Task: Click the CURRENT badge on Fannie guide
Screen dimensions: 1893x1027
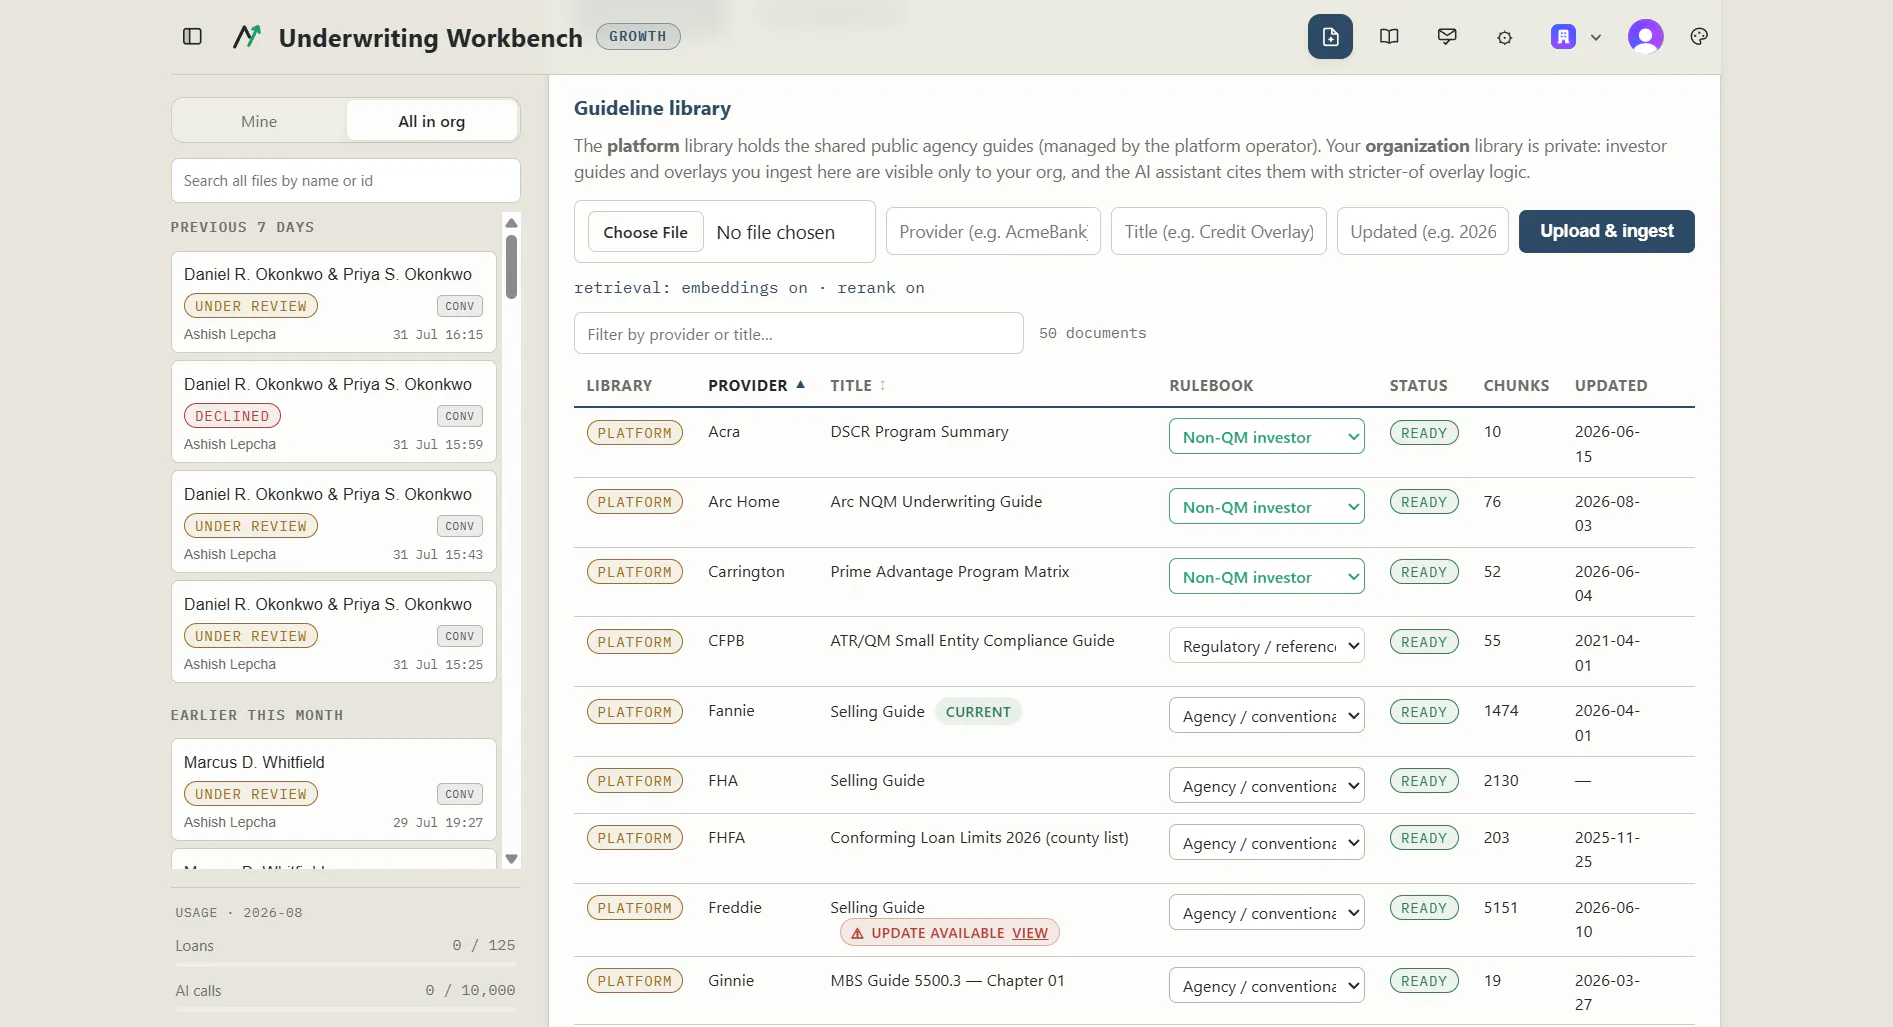Action: 978,712
